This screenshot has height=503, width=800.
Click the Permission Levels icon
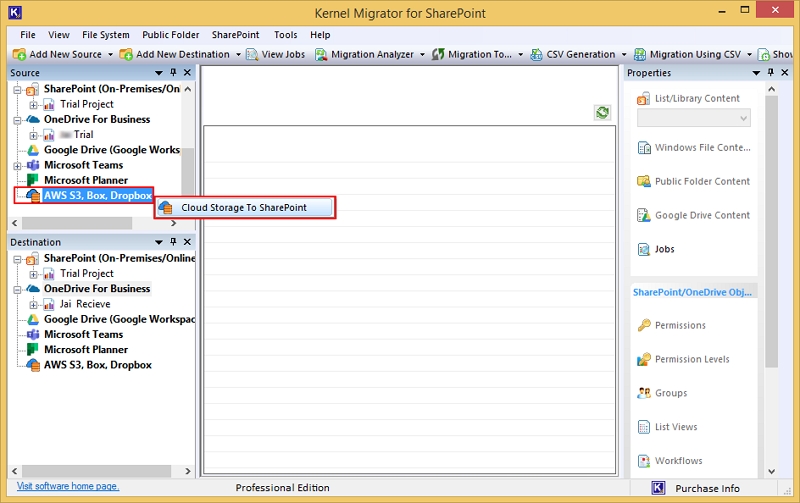click(x=644, y=359)
